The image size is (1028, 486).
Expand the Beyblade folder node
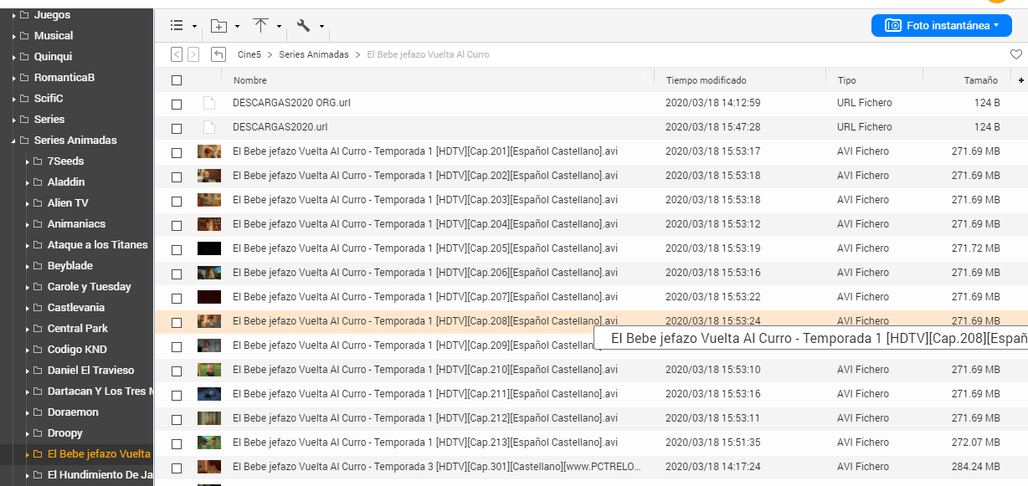point(27,266)
